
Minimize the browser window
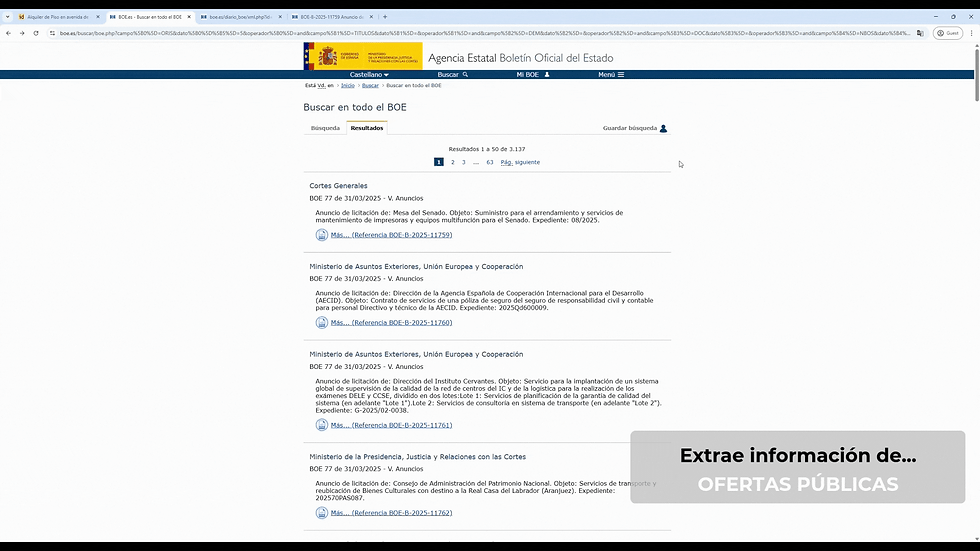936,17
